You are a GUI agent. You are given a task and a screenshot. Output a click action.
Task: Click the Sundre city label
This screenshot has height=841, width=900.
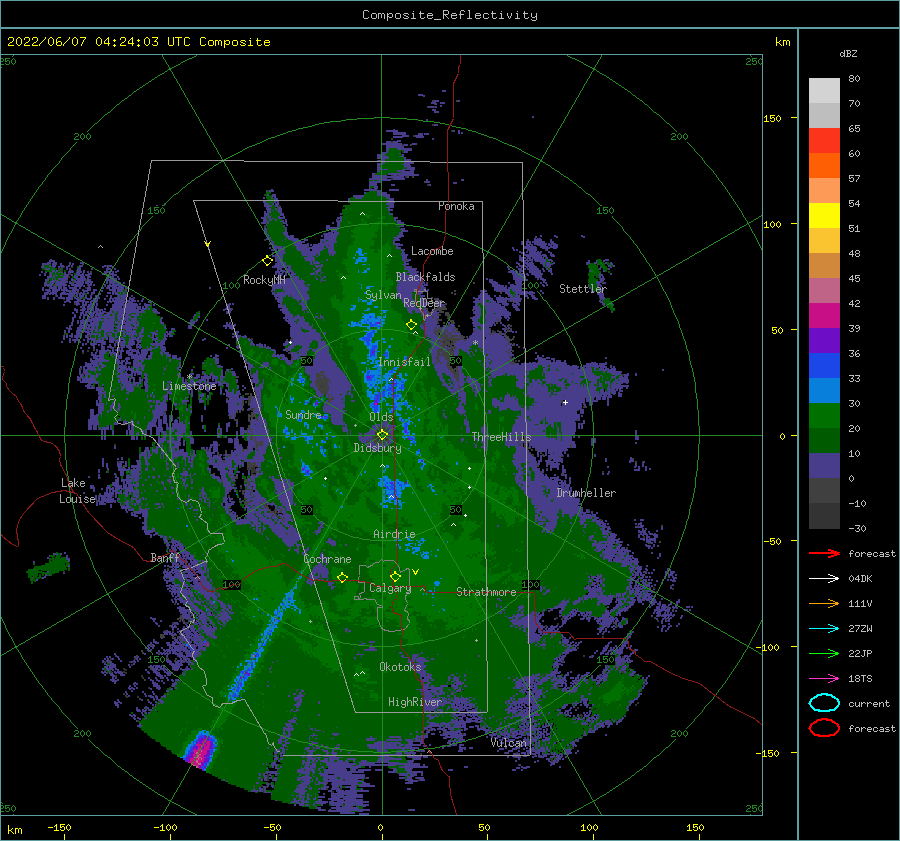303,414
